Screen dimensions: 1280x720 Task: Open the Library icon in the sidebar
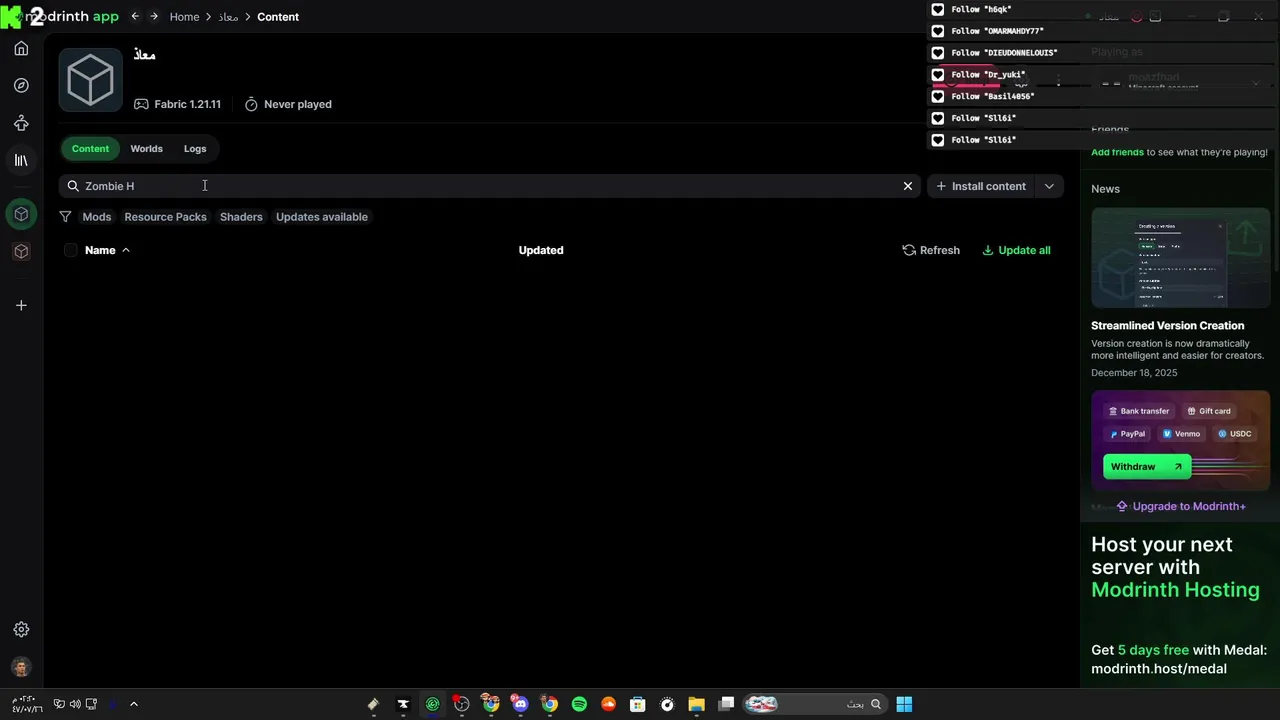21,160
